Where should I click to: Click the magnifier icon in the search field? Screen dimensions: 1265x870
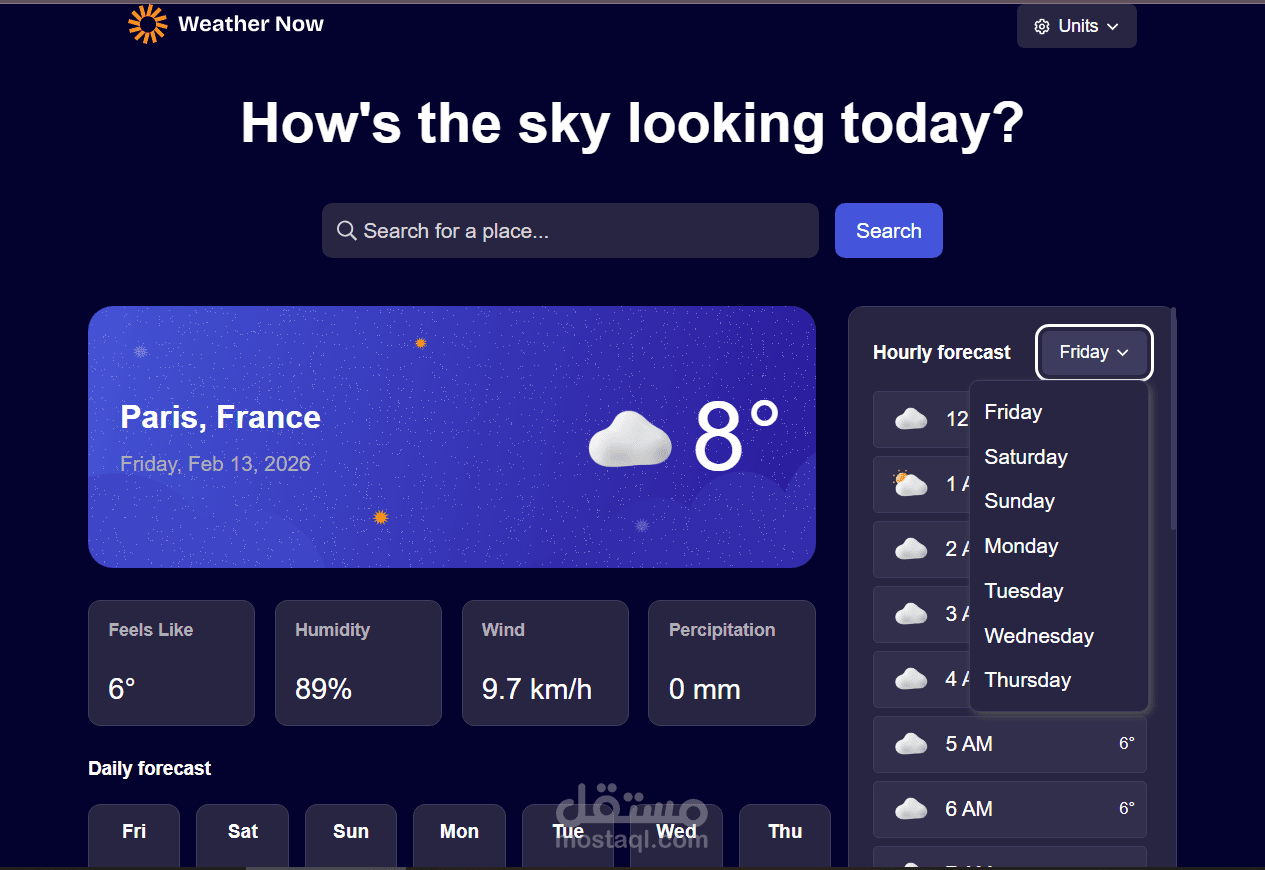pos(346,230)
